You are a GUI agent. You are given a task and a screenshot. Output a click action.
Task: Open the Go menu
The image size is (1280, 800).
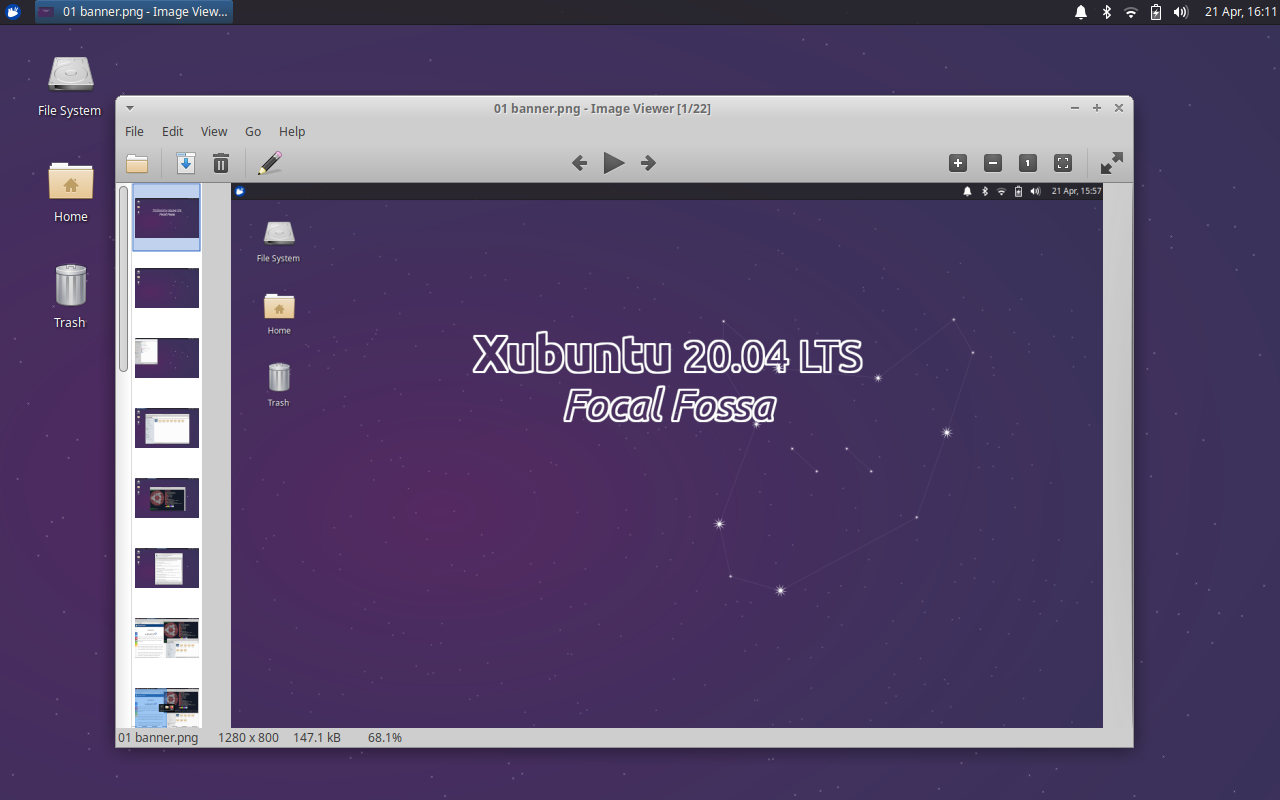(x=252, y=131)
